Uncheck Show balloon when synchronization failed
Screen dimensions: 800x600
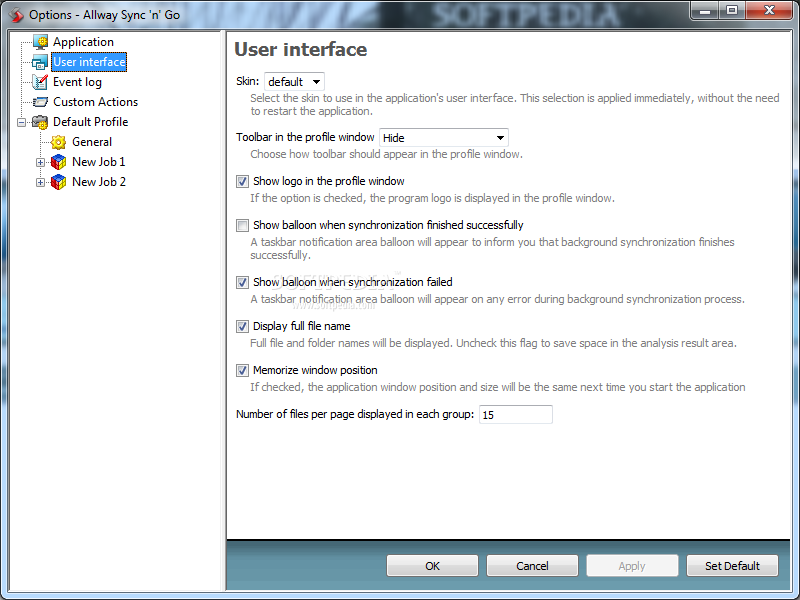(242, 282)
